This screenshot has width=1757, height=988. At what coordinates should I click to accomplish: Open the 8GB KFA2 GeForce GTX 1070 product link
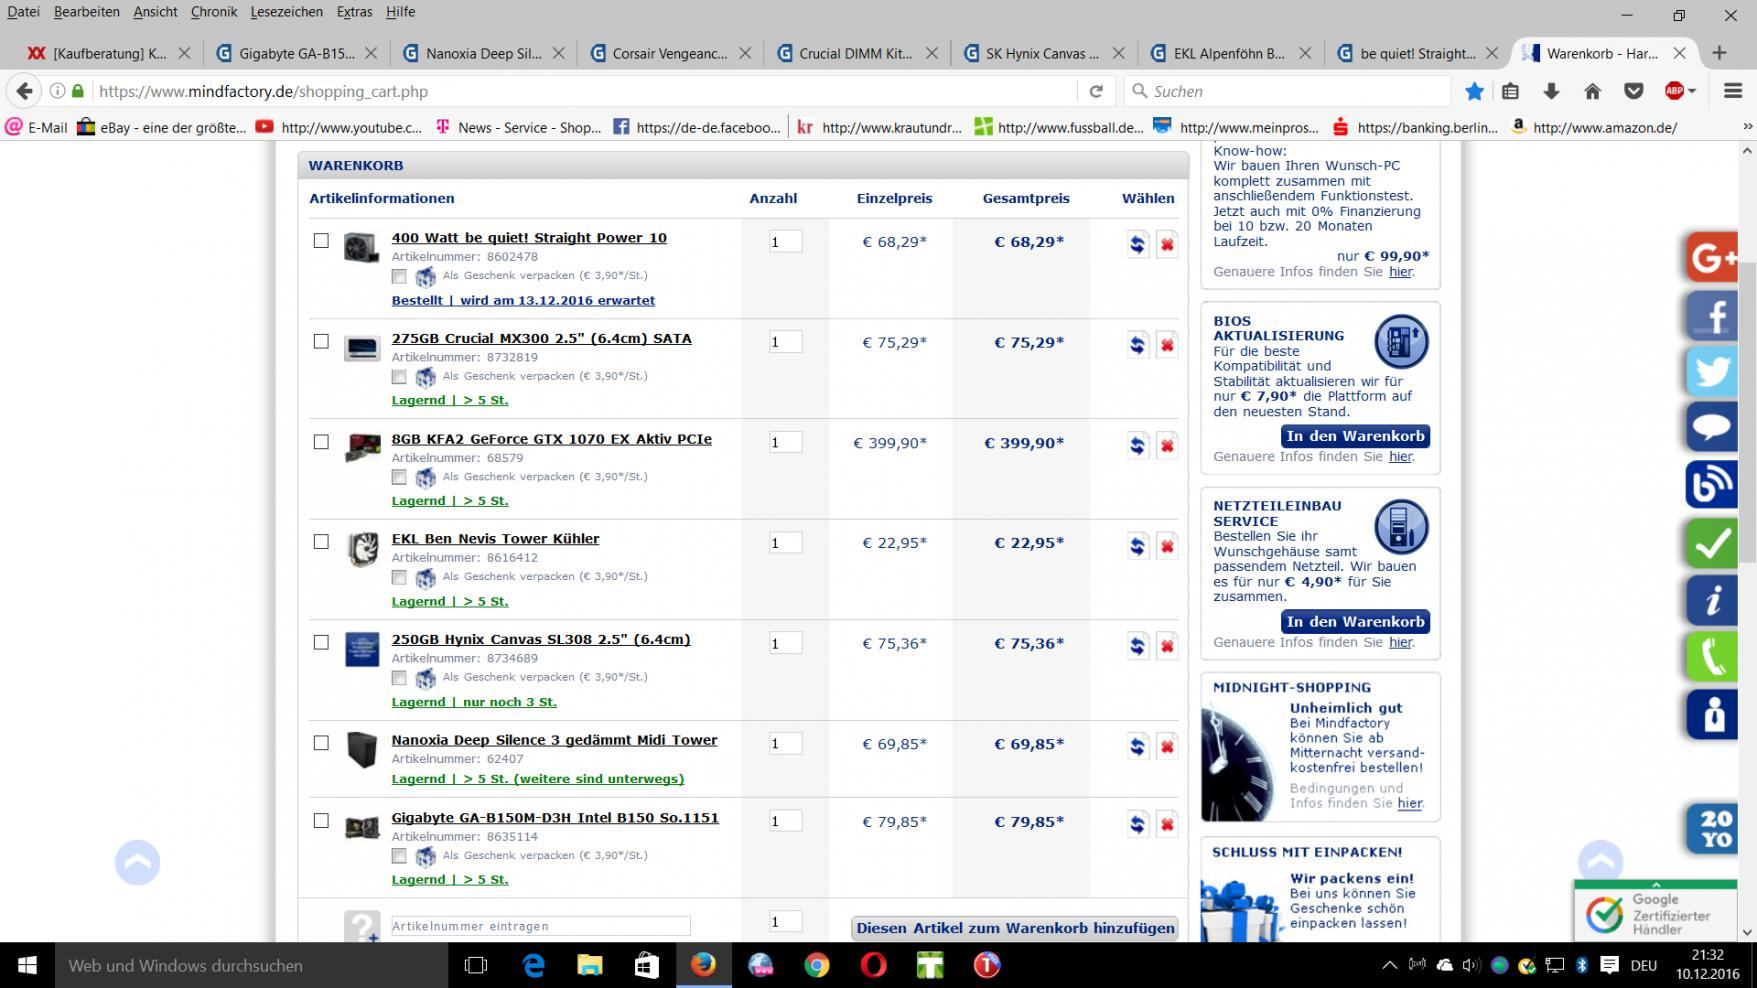[551, 439]
